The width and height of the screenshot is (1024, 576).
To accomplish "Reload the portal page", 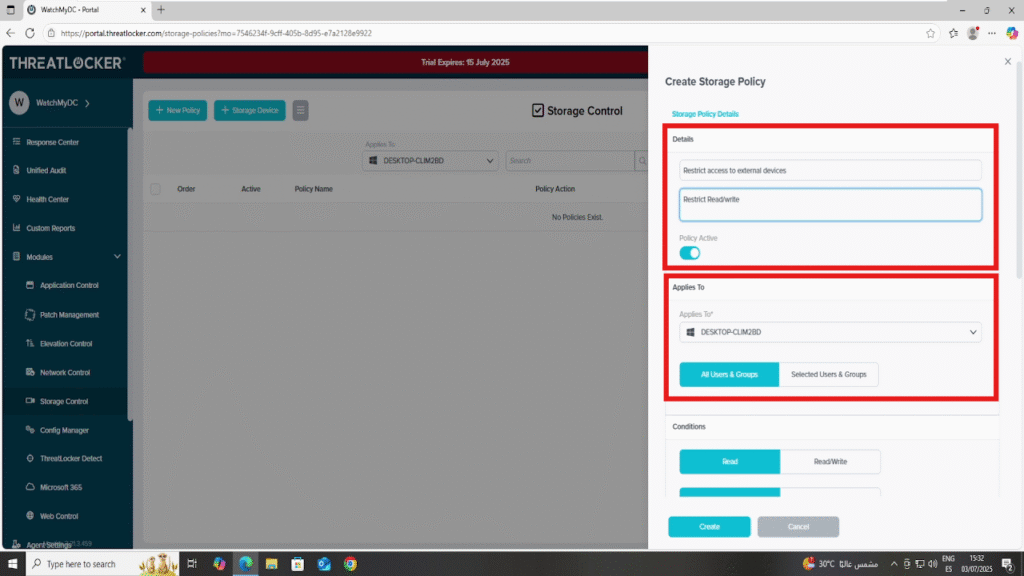I will (30, 33).
